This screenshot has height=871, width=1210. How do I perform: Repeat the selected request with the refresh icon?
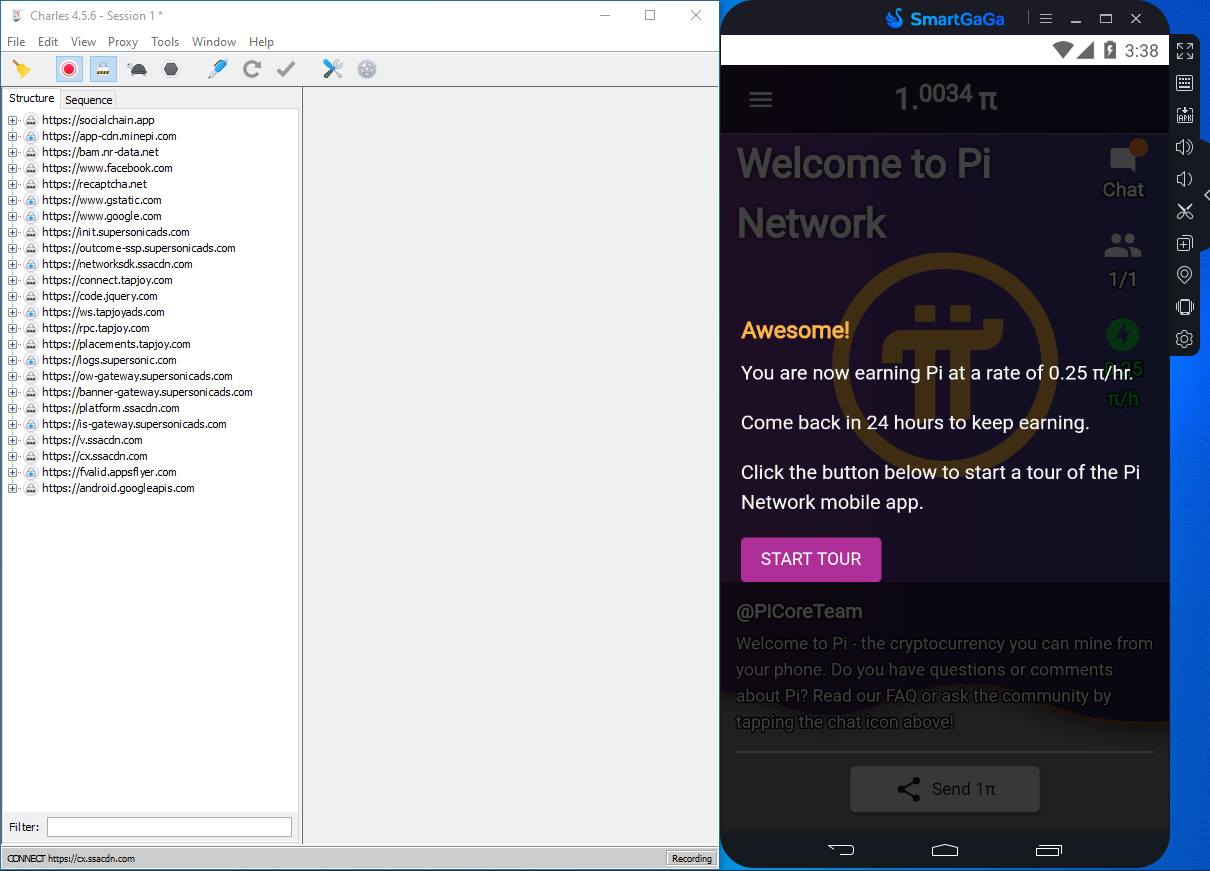(x=252, y=69)
